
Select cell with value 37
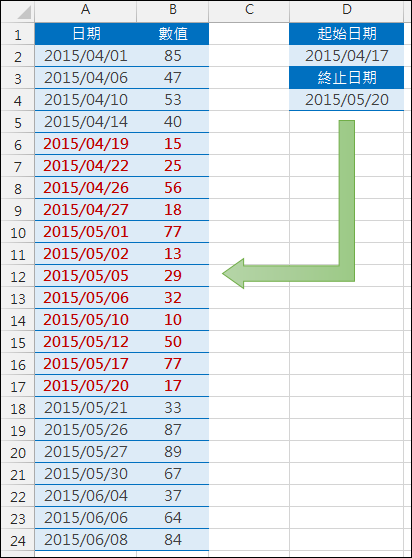point(173,496)
